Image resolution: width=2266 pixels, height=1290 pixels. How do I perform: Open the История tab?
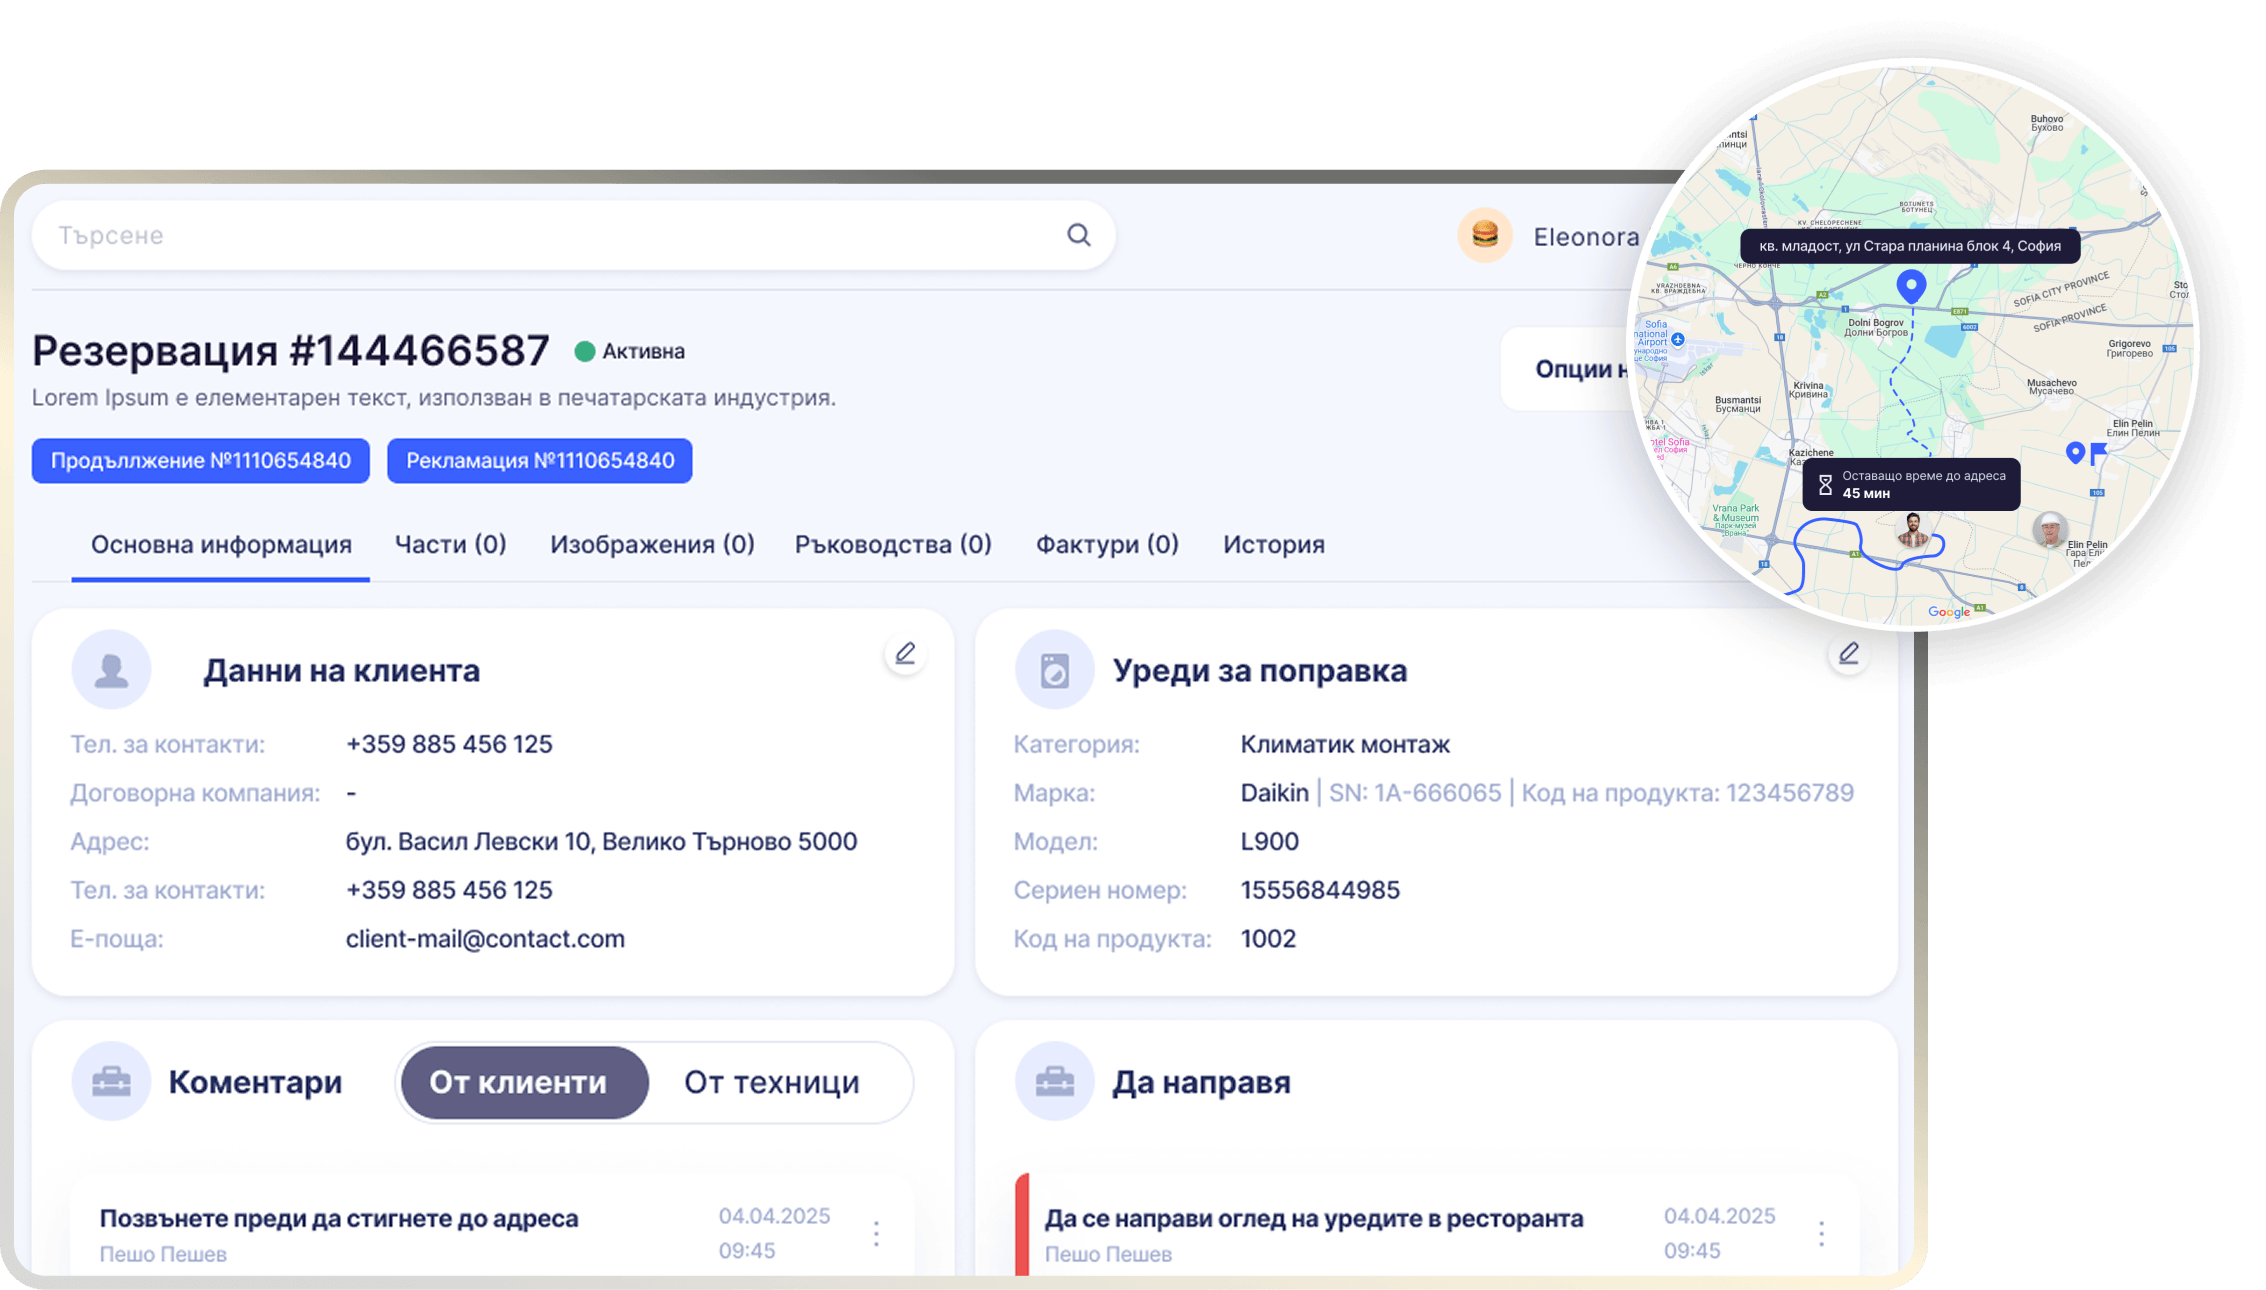[1273, 545]
